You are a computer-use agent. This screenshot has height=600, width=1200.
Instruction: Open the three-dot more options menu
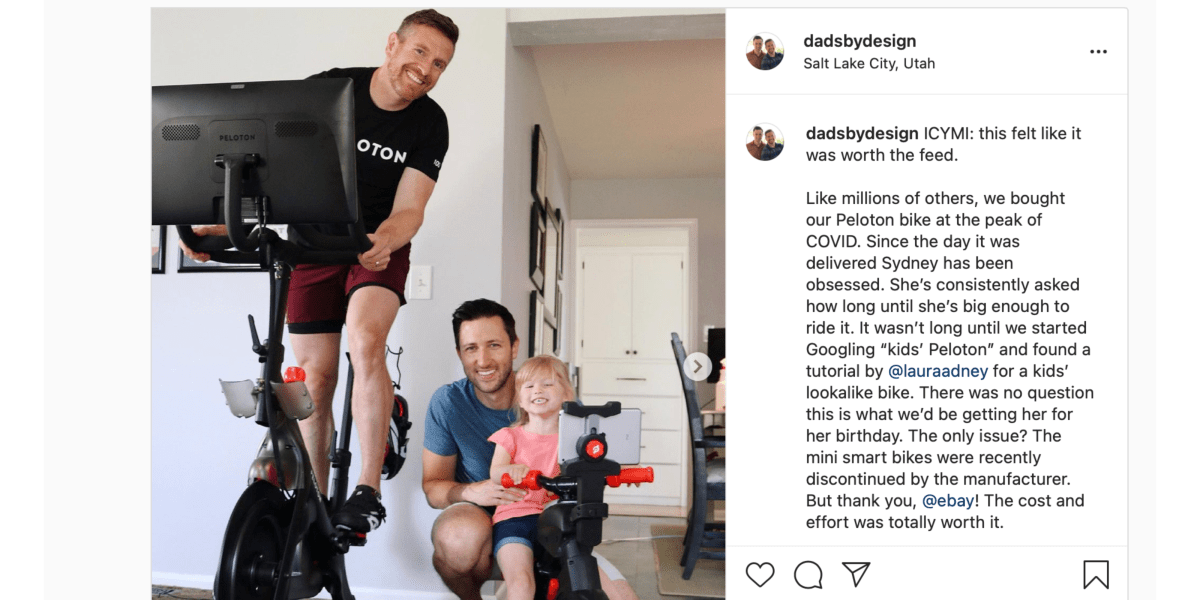tap(1098, 52)
